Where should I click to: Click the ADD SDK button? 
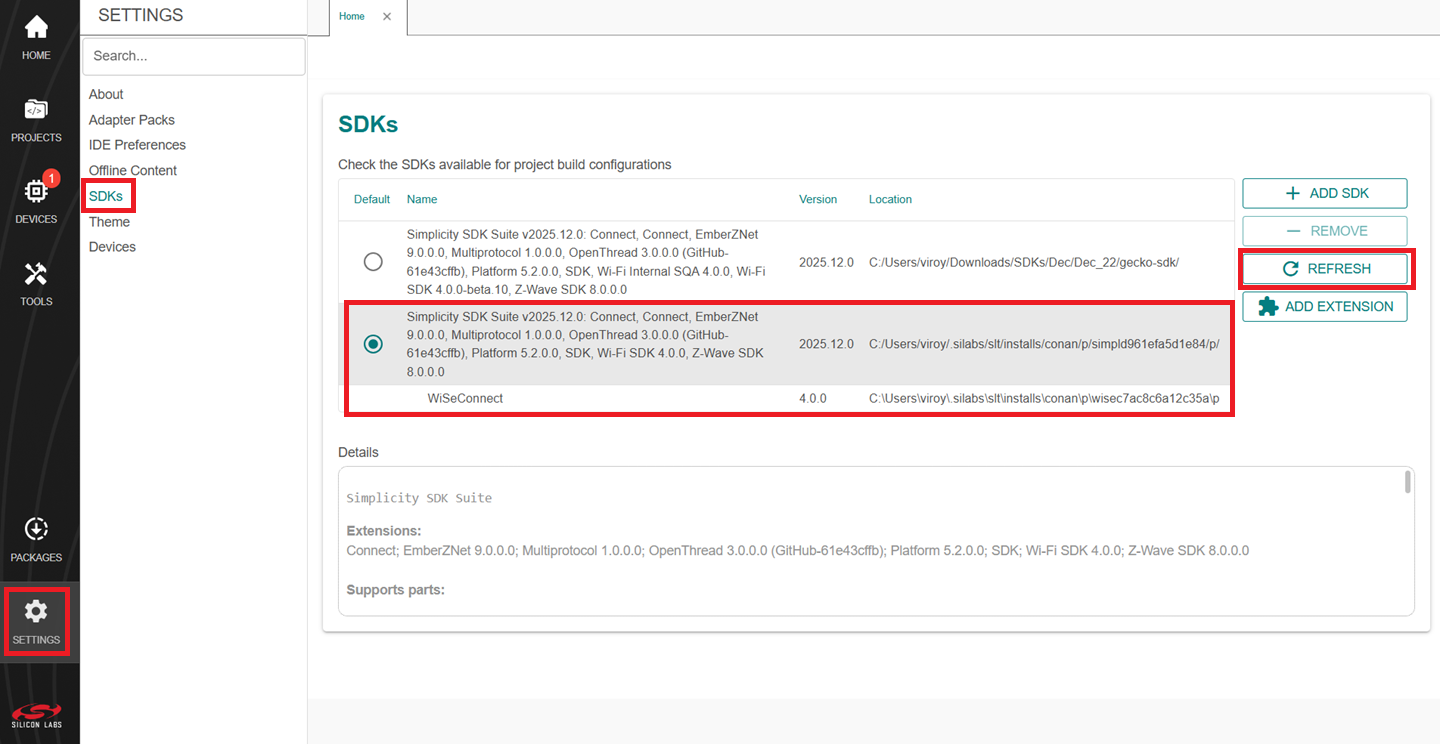[x=1324, y=192]
